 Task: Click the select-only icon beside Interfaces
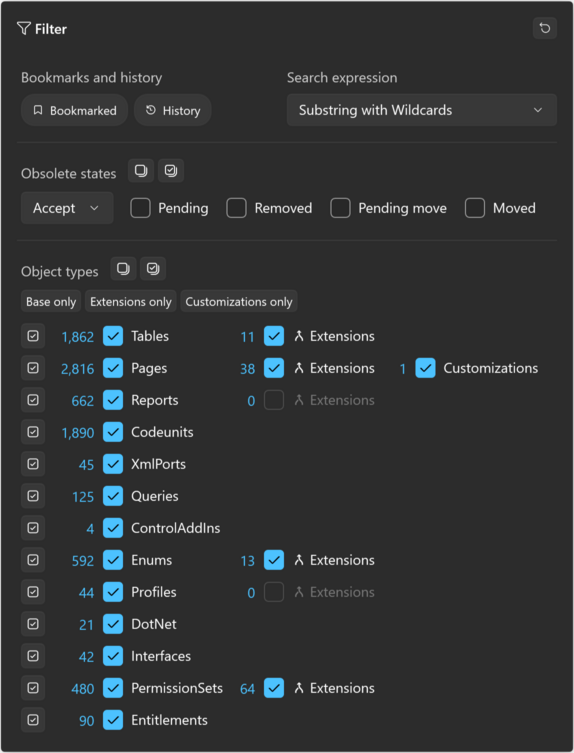pos(33,656)
